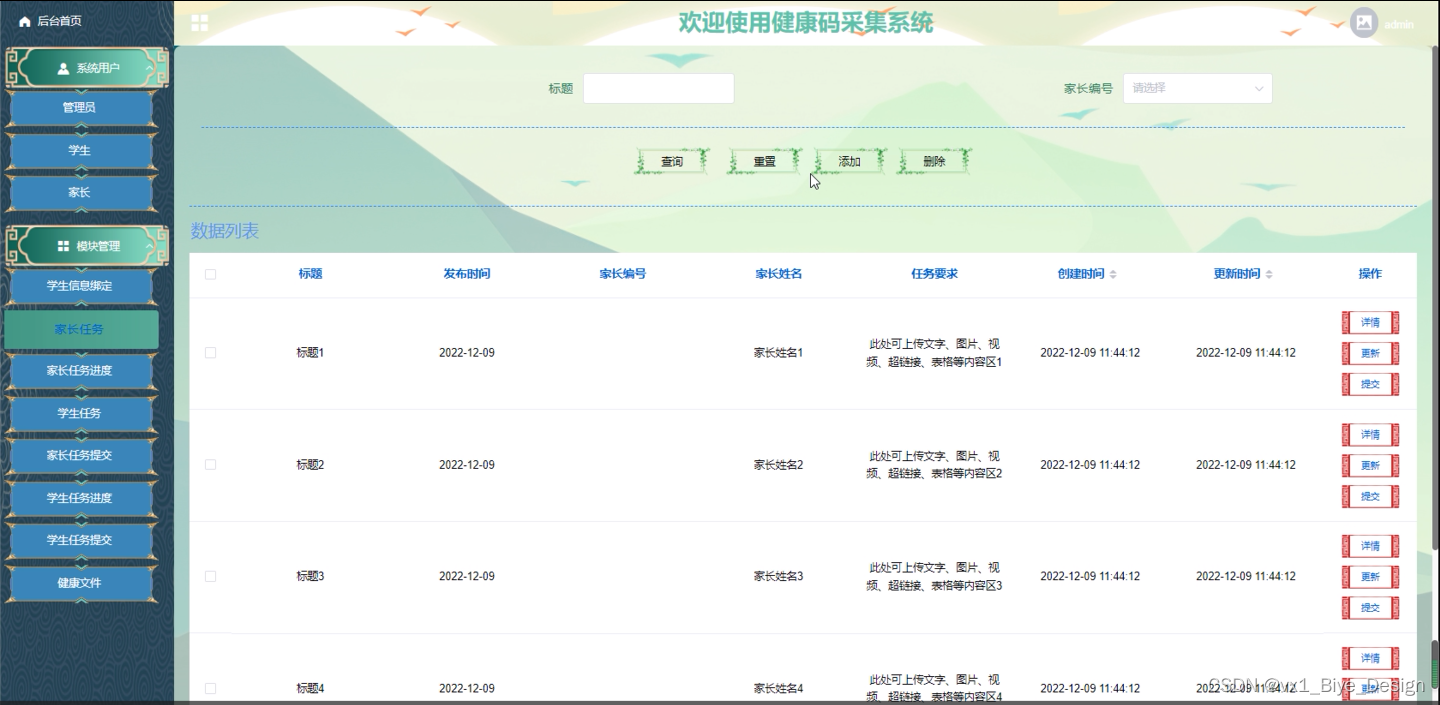
Task: Open 学生 in the sidebar
Action: pos(80,150)
